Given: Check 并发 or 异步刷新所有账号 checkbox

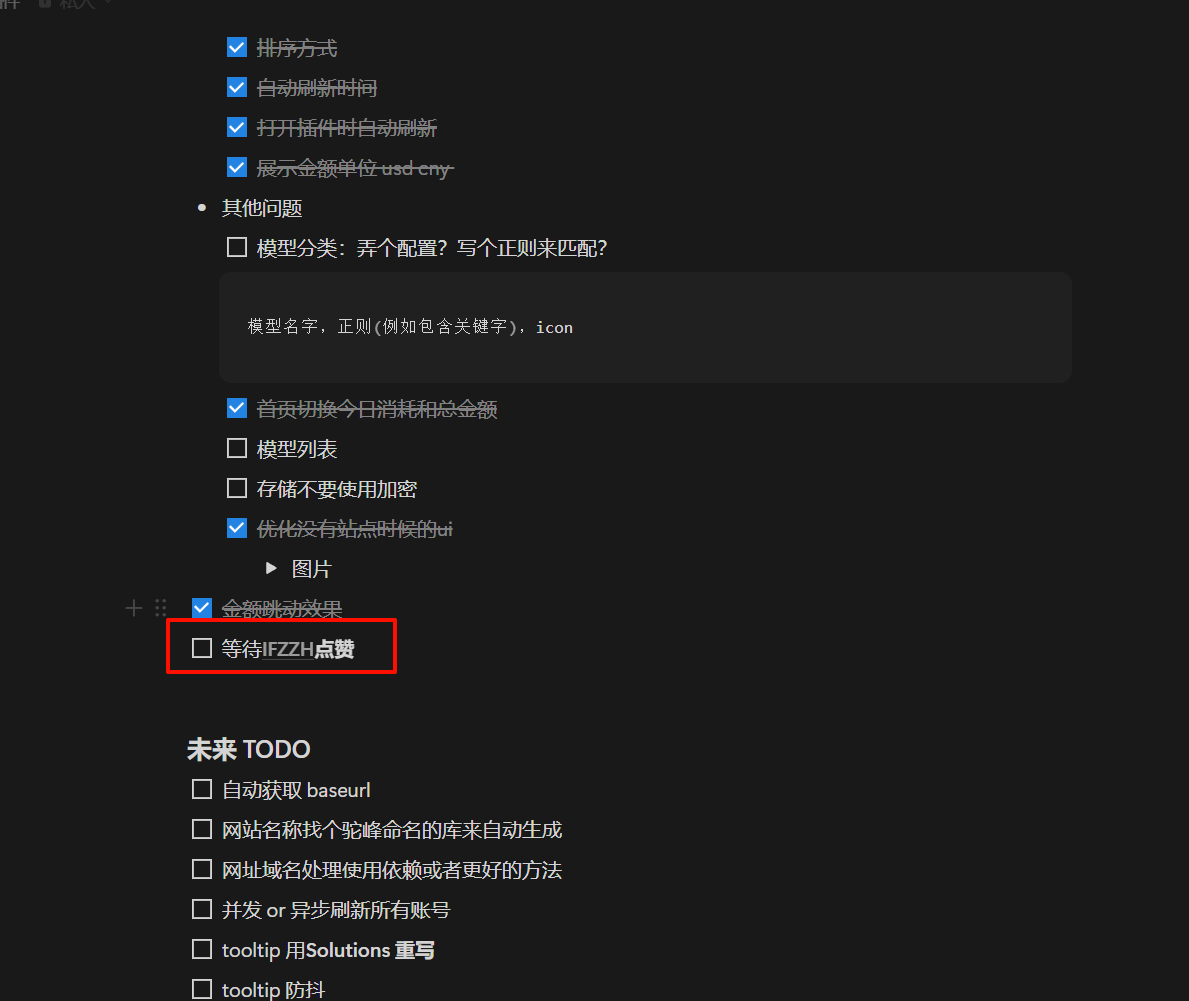Looking at the screenshot, I should pos(202,909).
